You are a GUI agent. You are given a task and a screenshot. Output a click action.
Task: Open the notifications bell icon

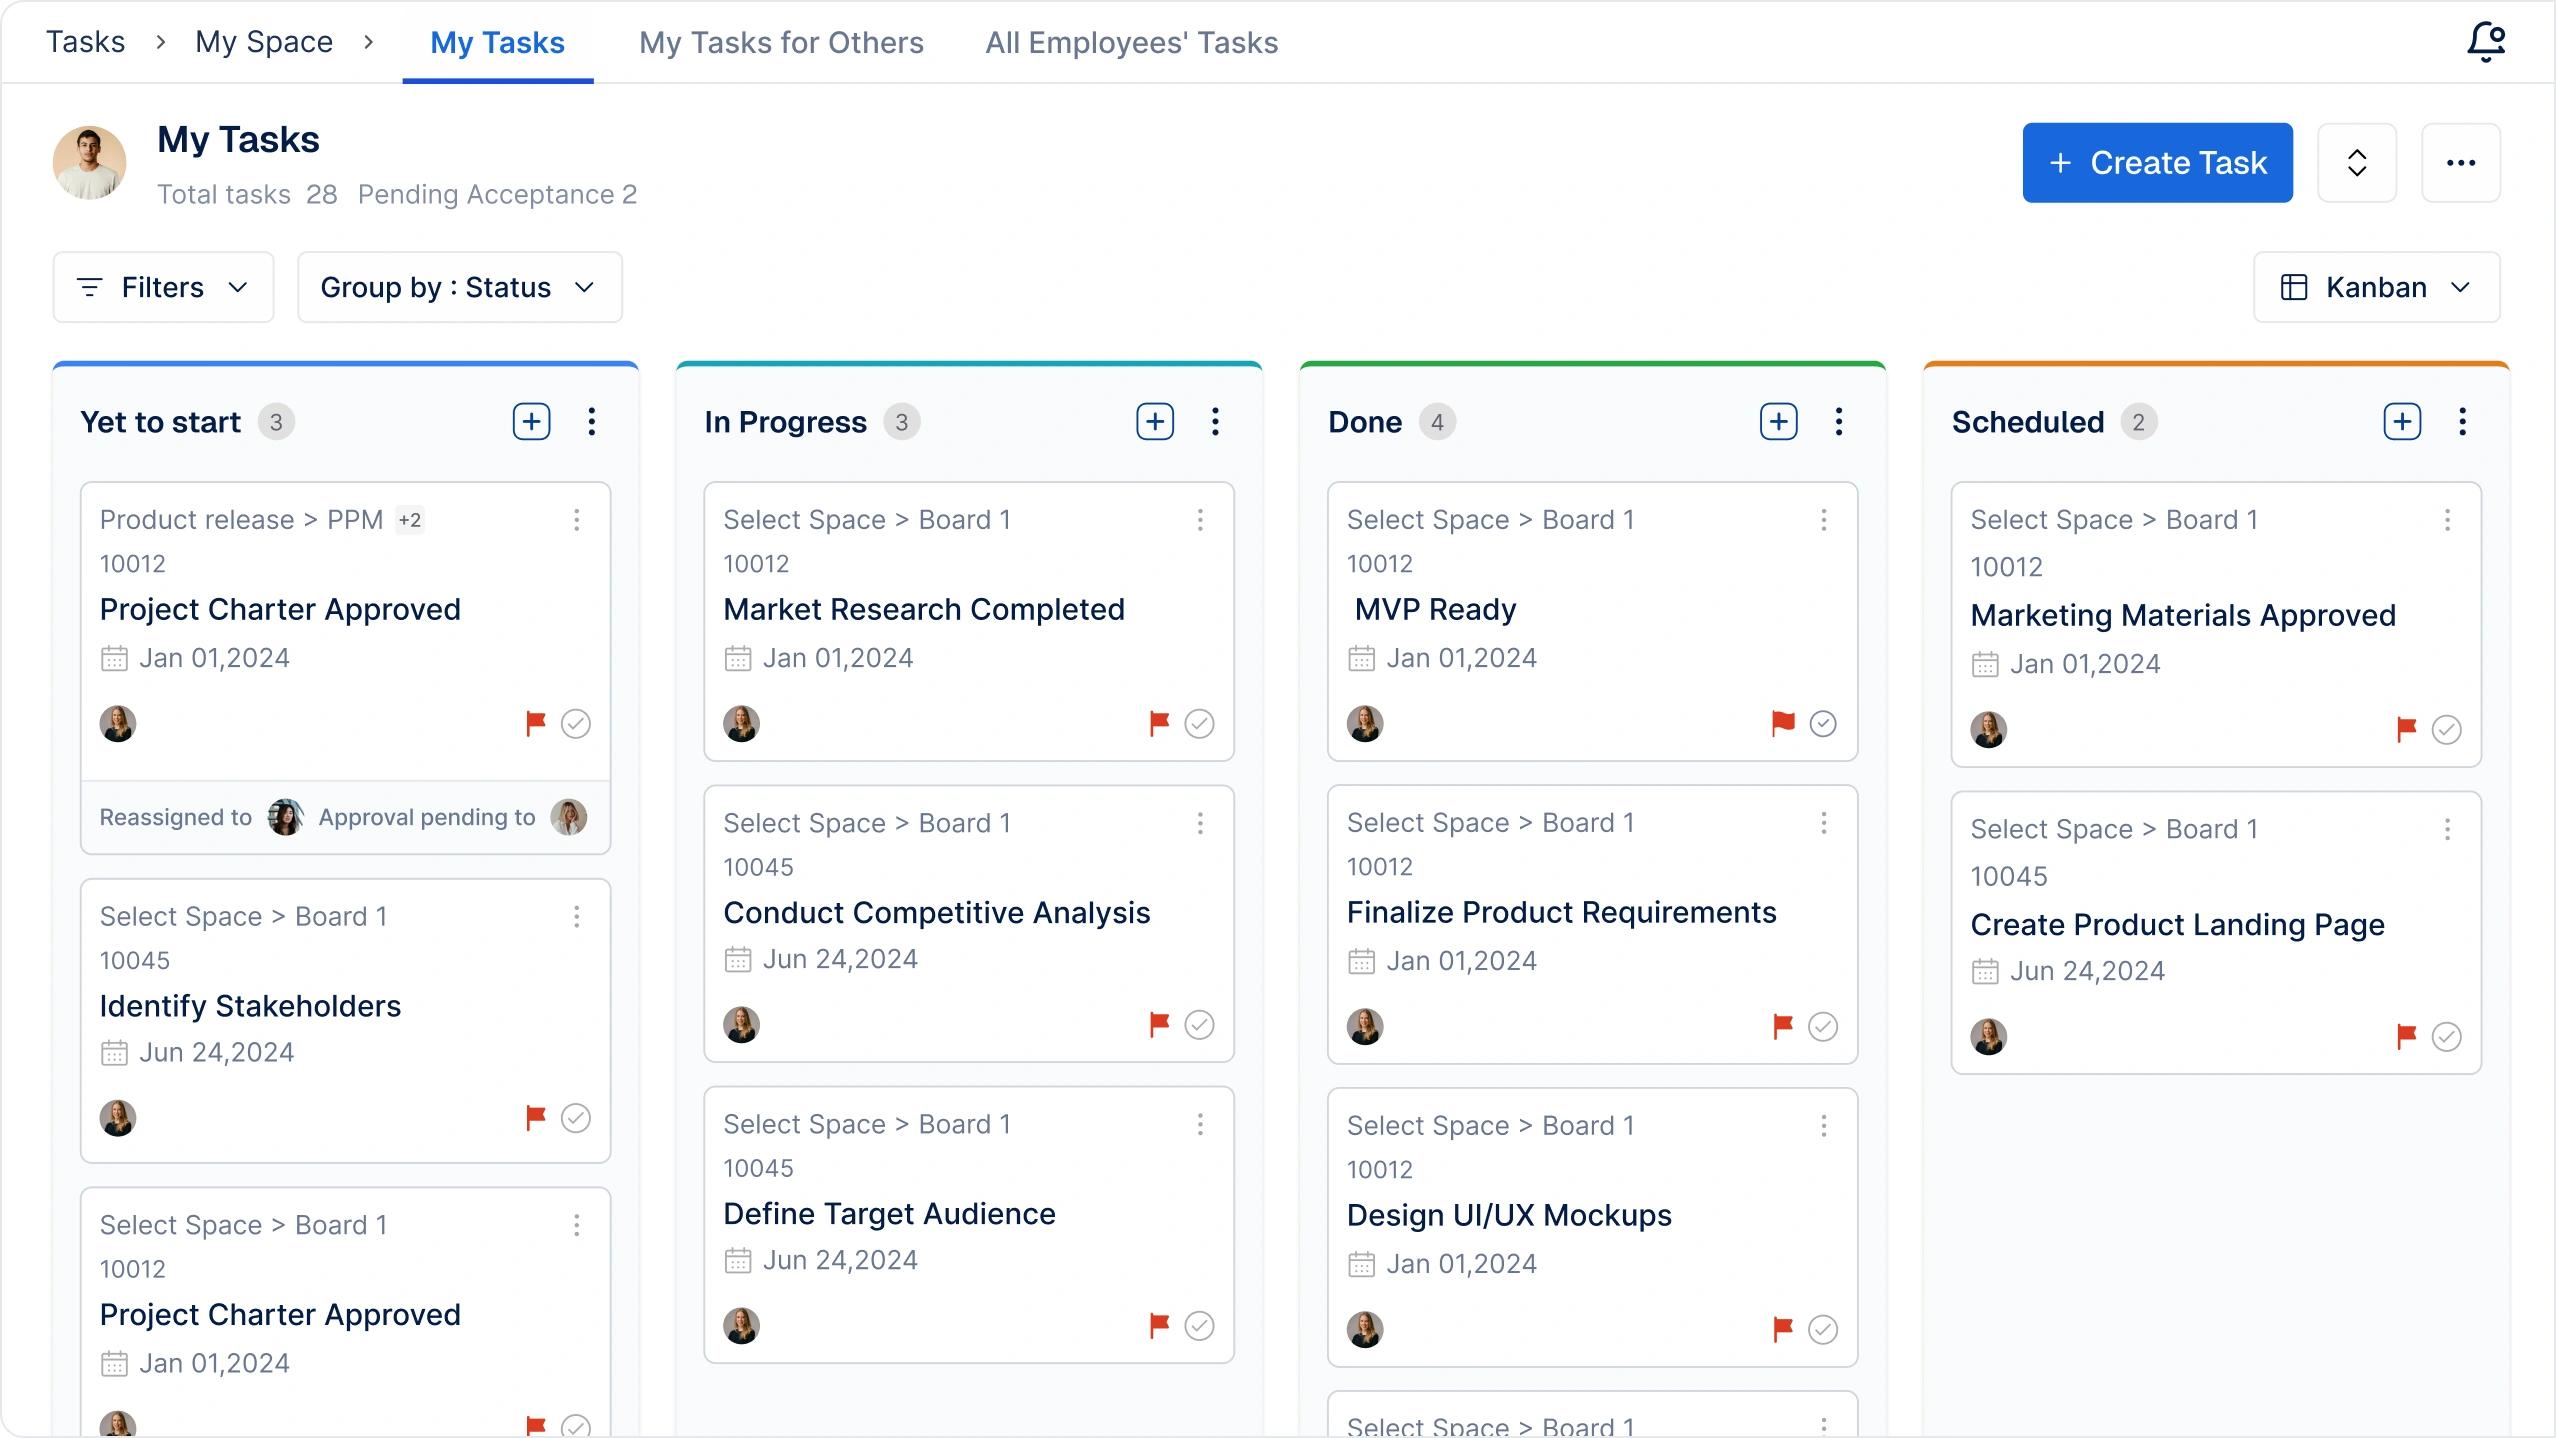[x=2486, y=42]
